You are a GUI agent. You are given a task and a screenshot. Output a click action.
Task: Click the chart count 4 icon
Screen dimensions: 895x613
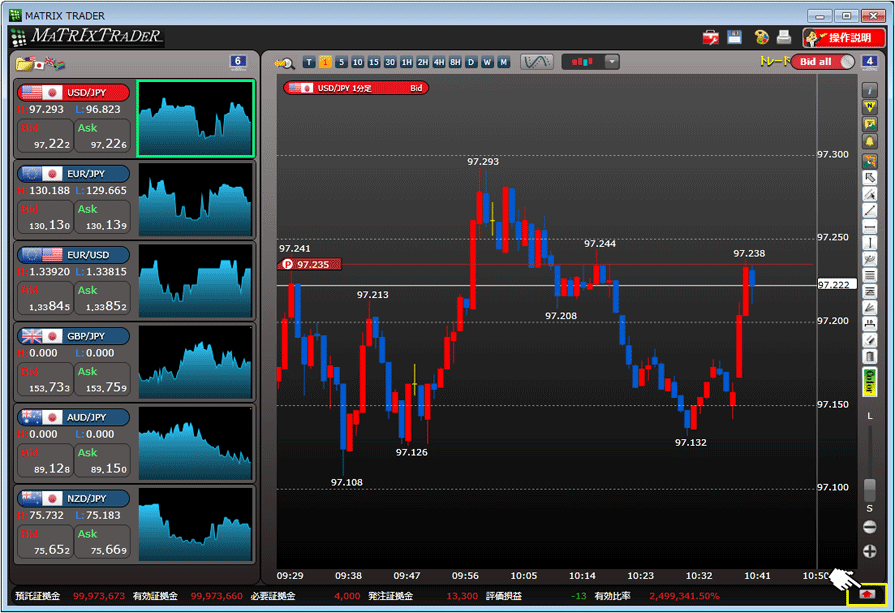point(869,62)
